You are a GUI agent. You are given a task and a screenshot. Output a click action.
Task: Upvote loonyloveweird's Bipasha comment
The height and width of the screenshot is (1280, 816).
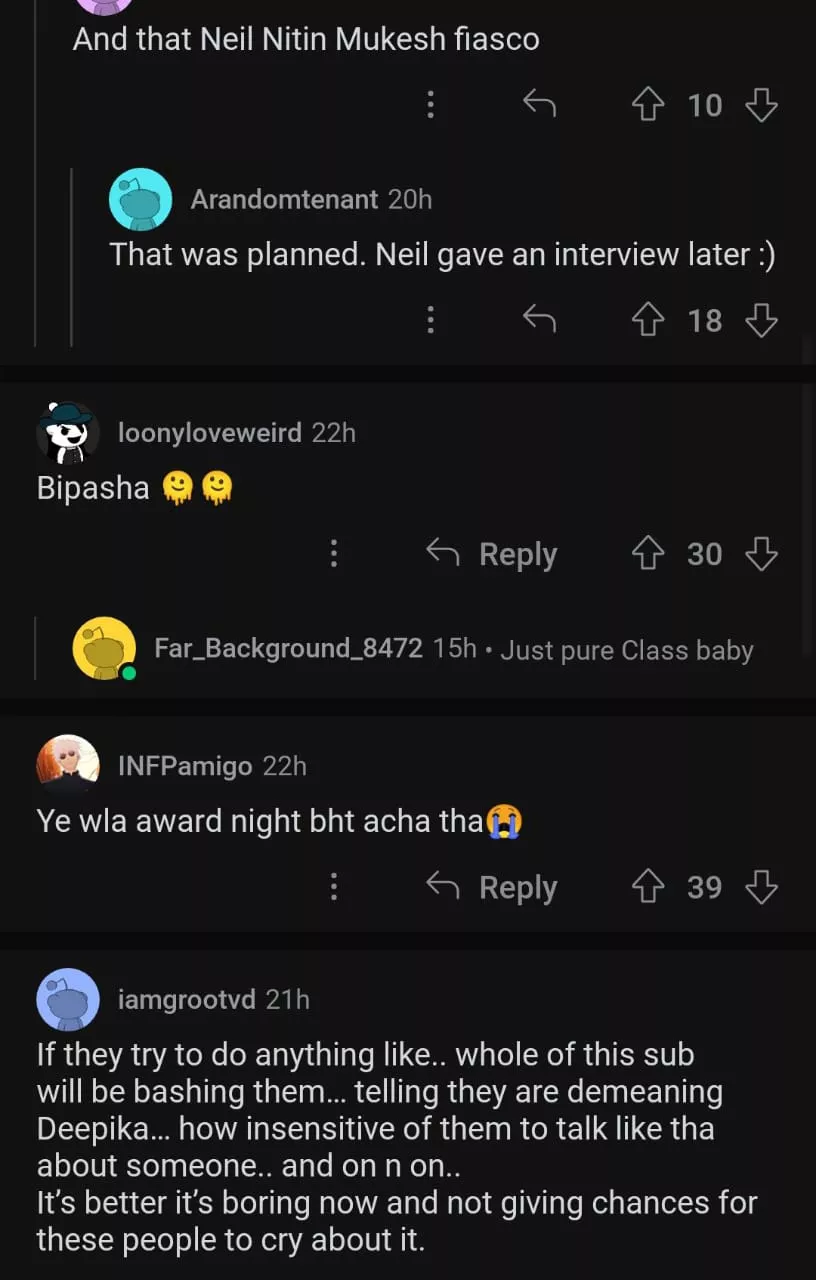(649, 554)
